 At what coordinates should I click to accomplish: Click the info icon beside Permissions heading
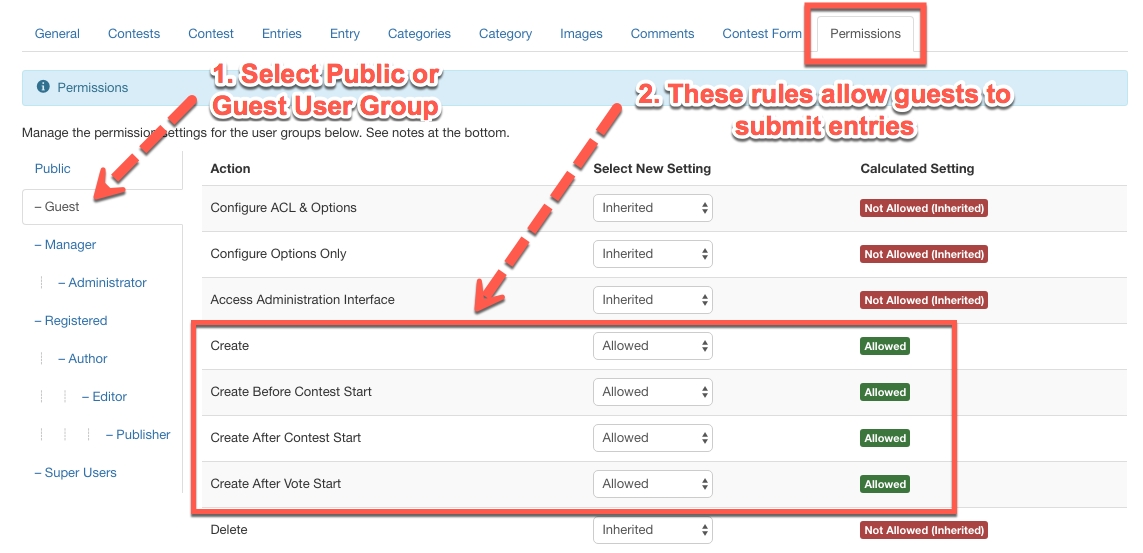click(43, 88)
